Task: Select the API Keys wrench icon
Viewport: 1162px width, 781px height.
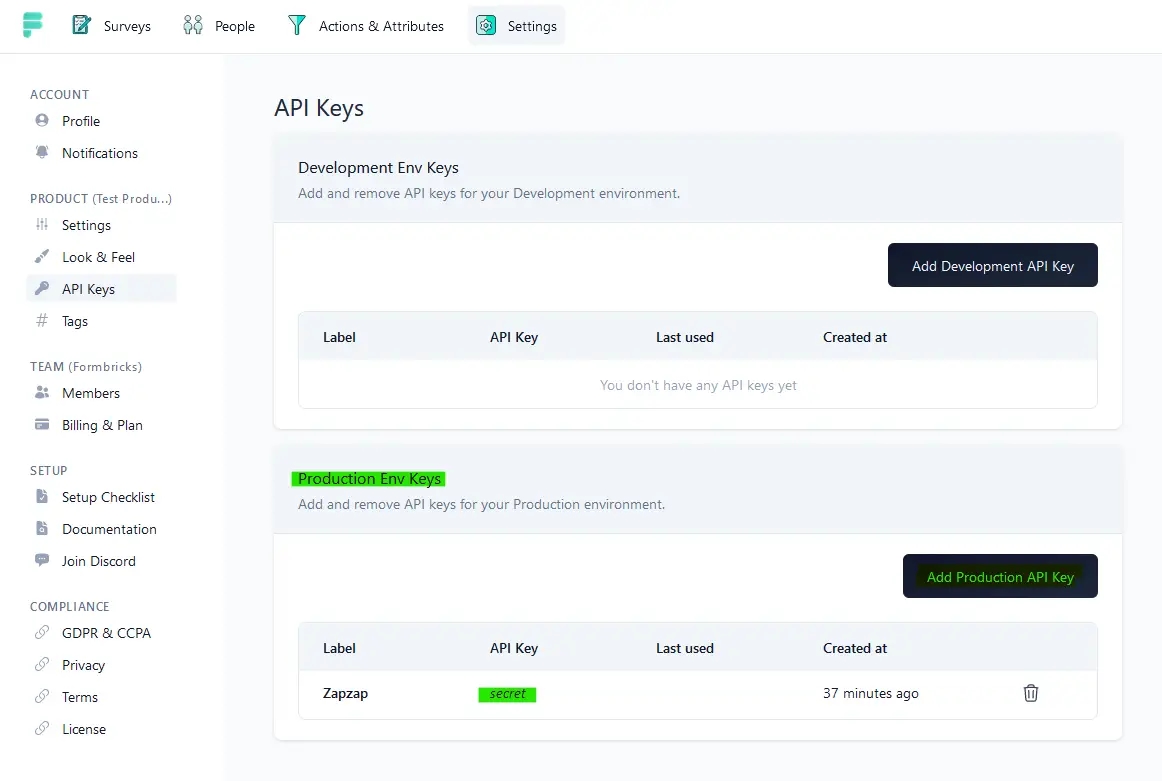Action: 43,289
